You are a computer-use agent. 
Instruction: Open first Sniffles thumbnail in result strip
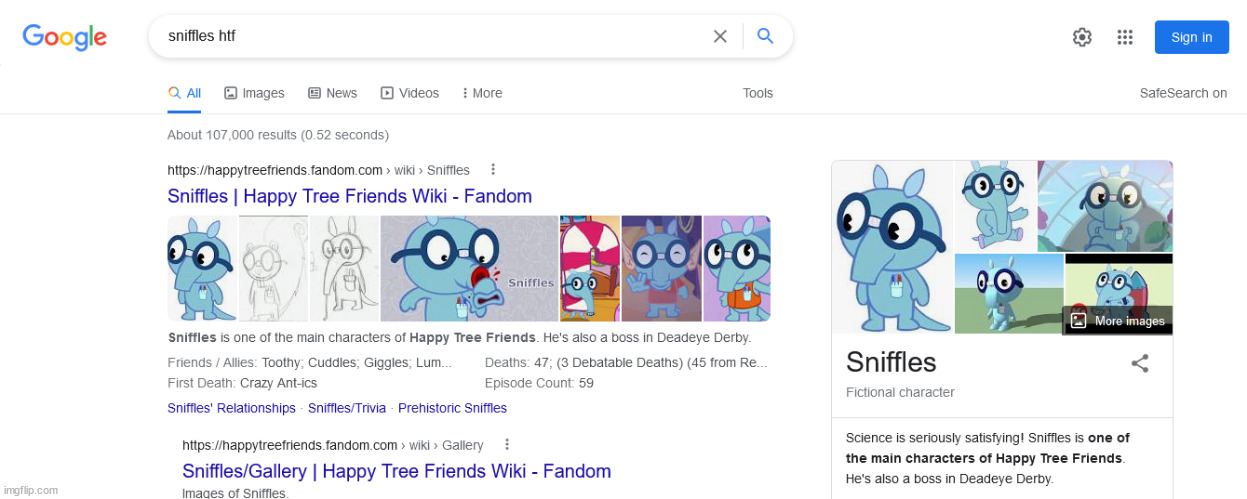[202, 268]
